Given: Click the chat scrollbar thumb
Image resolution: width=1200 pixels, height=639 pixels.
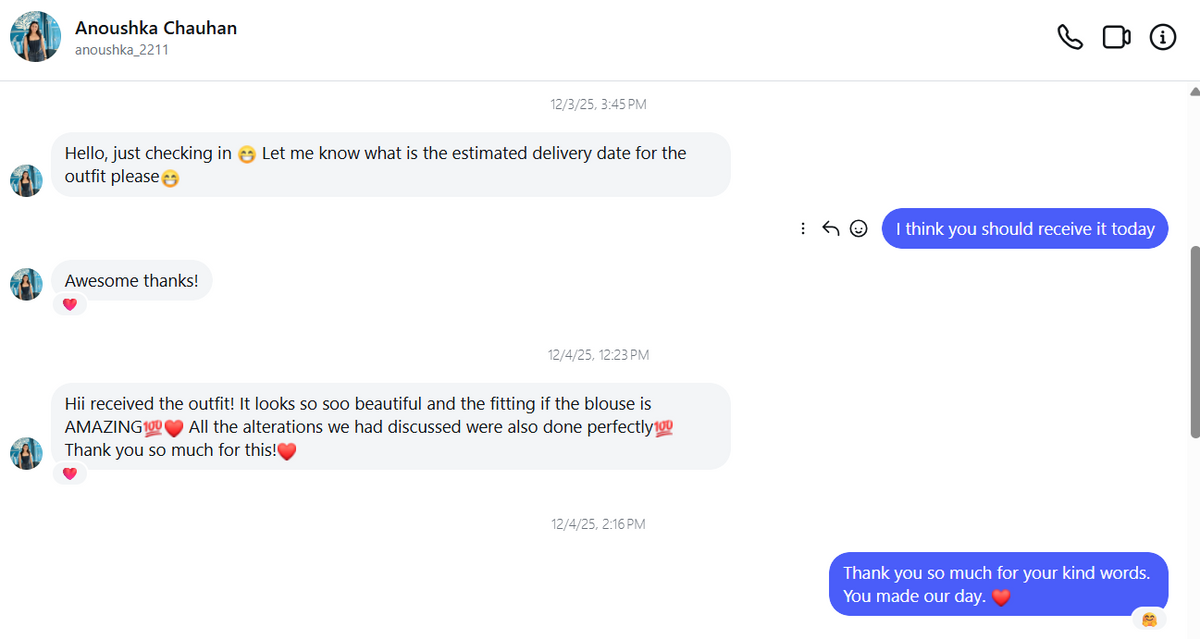Looking at the screenshot, I should 1194,342.
